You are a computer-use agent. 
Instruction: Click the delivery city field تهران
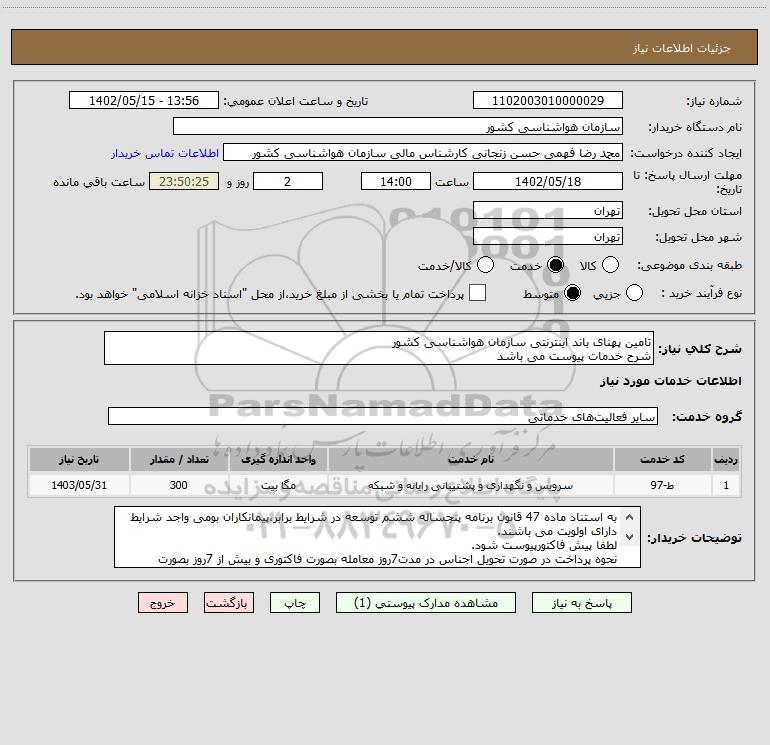point(548,236)
